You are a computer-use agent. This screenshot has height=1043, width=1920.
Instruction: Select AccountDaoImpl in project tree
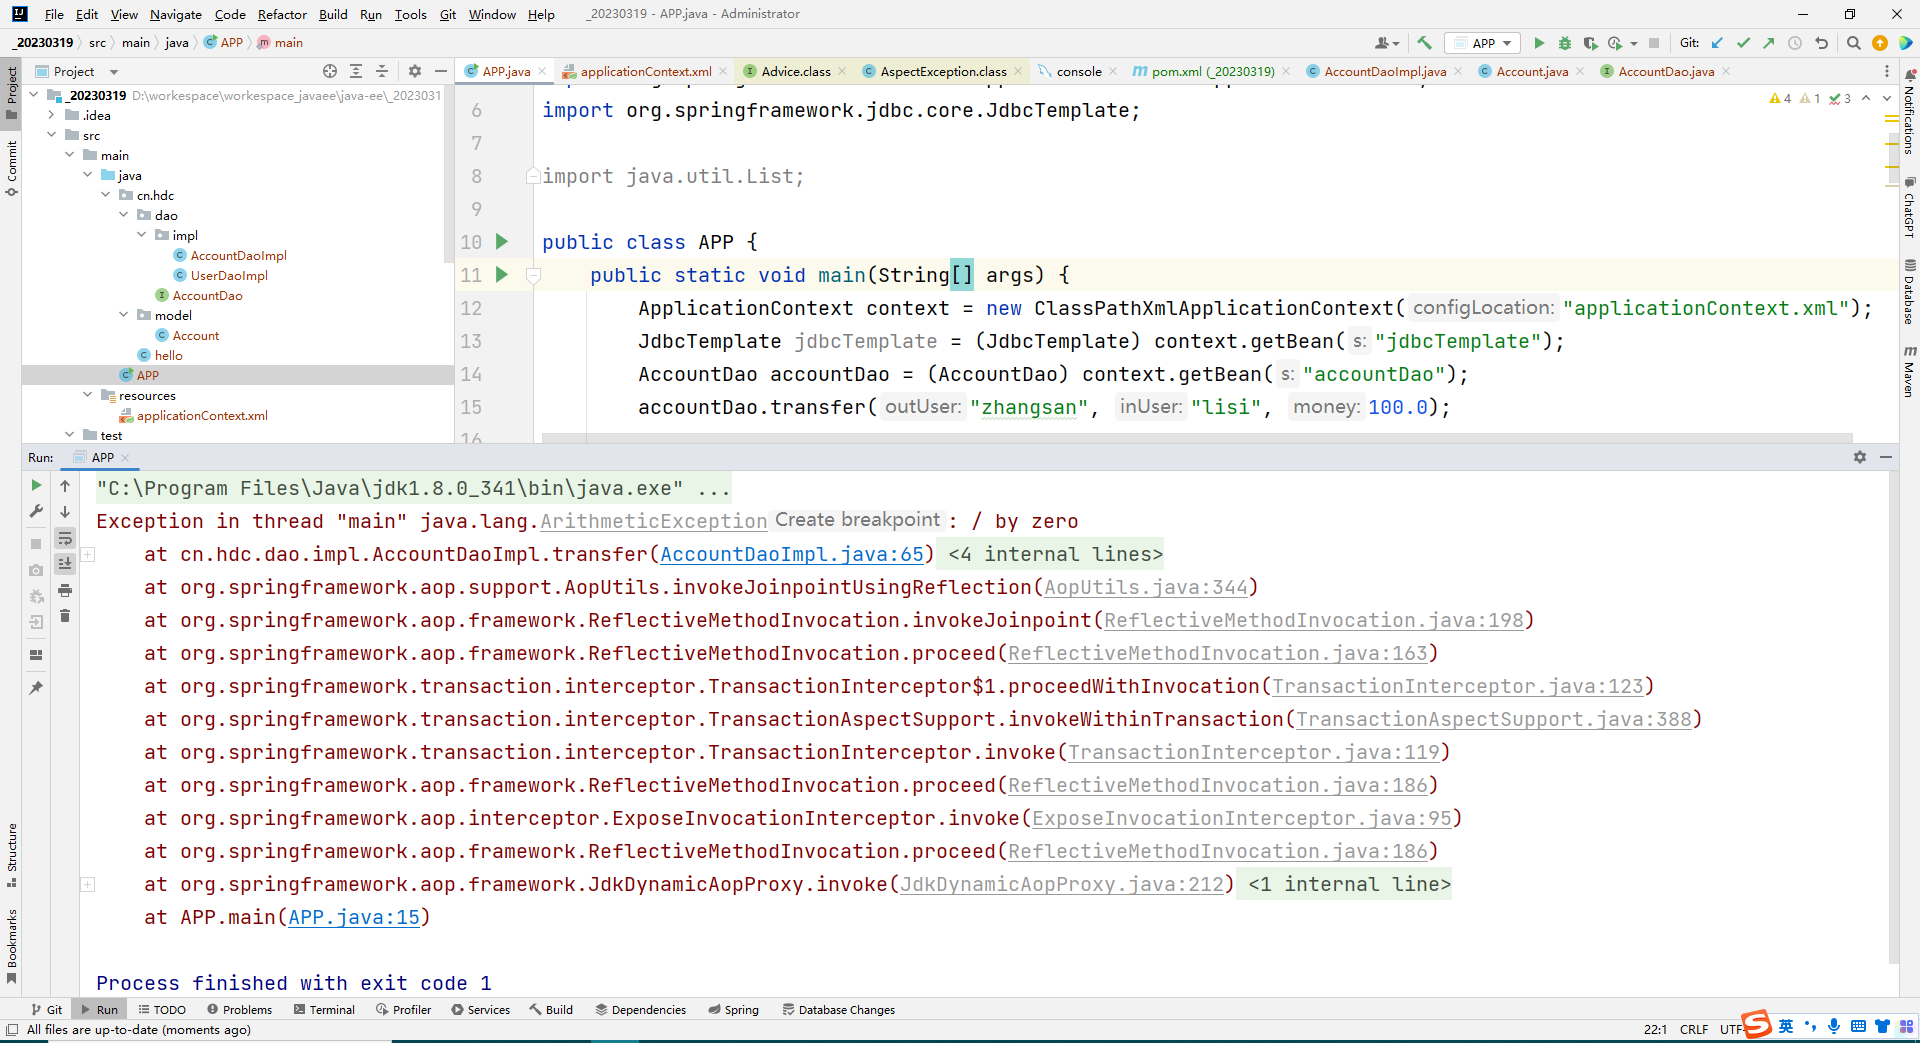tap(238, 255)
